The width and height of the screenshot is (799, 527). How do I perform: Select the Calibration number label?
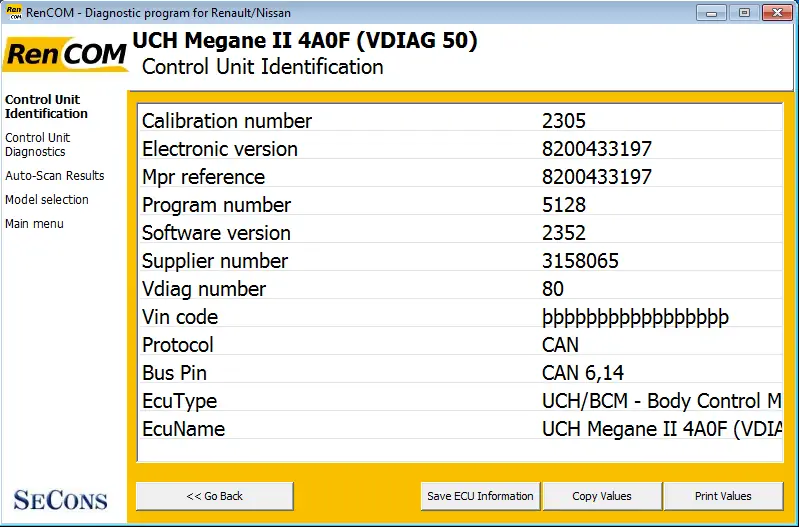[x=227, y=121]
